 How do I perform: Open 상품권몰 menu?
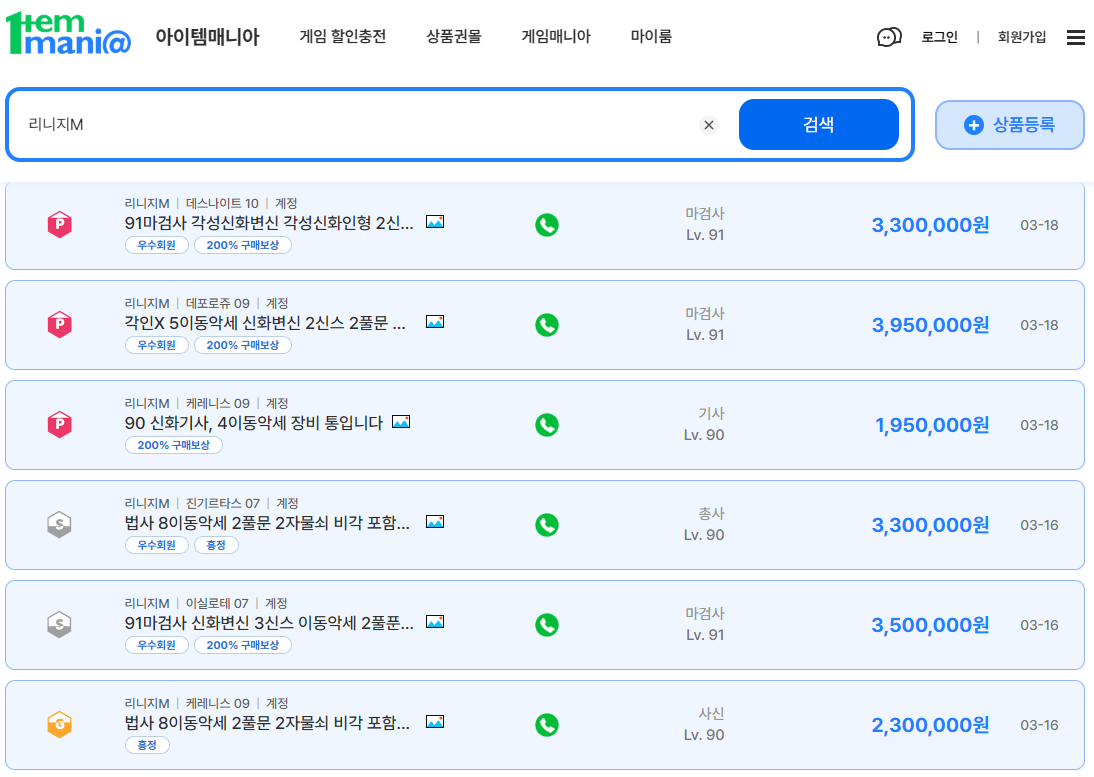pyautogui.click(x=454, y=36)
